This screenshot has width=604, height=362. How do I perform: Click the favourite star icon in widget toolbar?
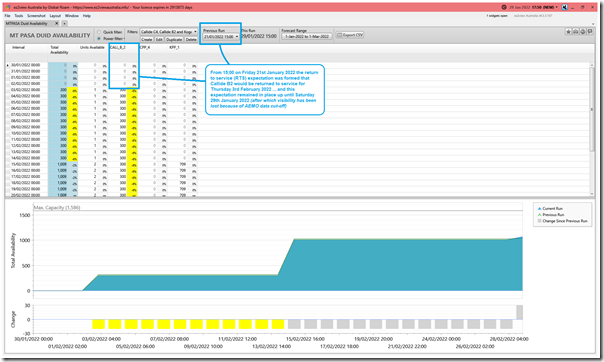pyautogui.click(x=568, y=32)
